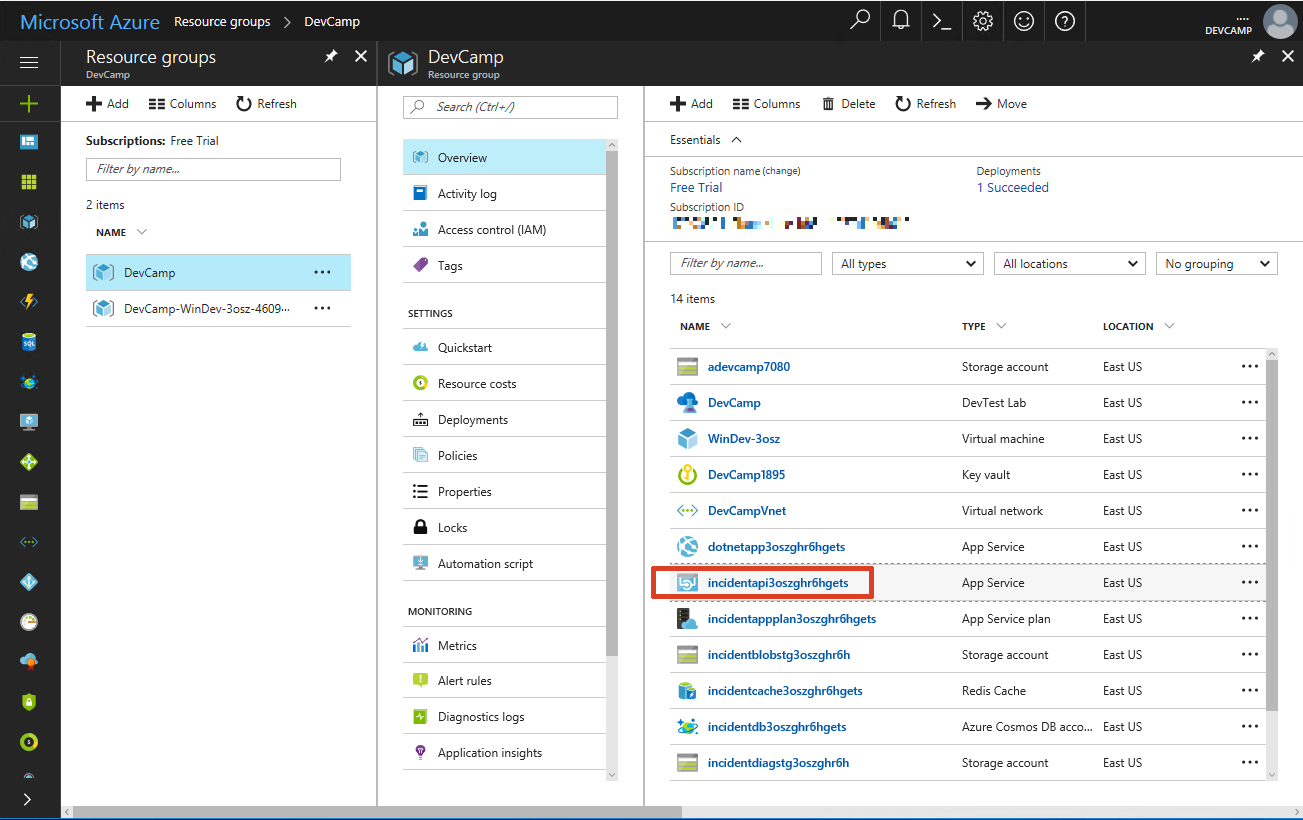Open App Services globe icon in sidebar

29,262
